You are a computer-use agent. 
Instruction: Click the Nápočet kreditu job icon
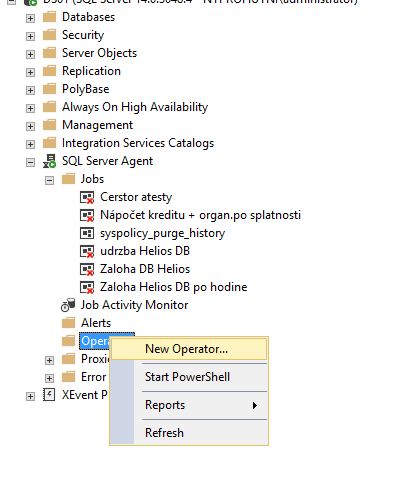click(x=87, y=215)
